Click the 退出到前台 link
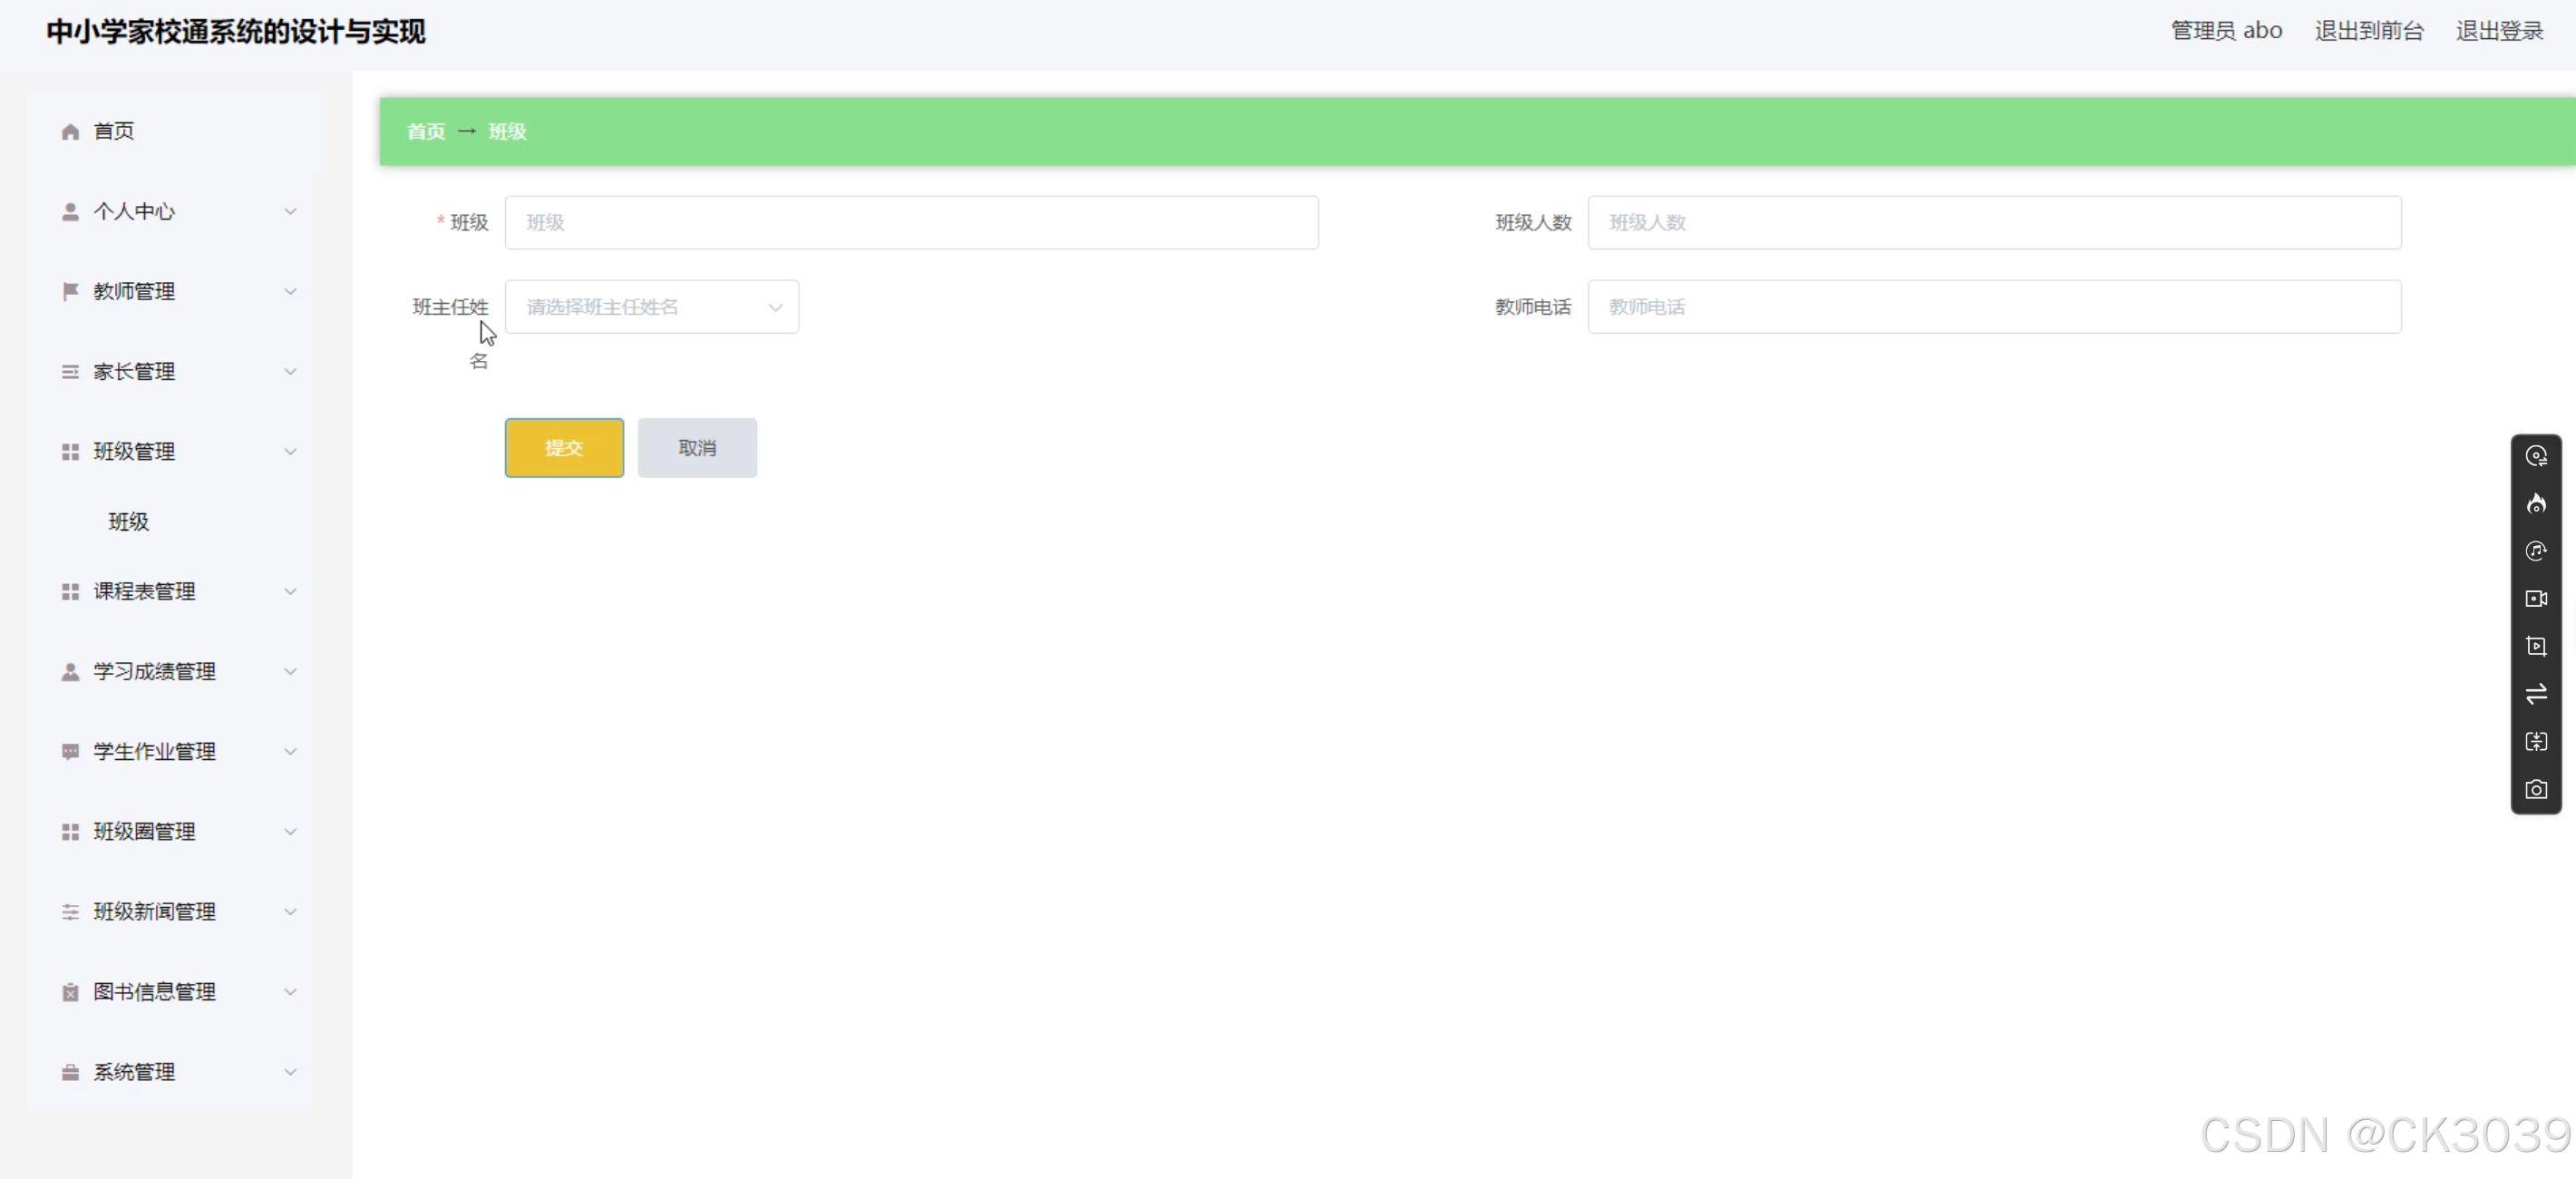 click(2368, 31)
